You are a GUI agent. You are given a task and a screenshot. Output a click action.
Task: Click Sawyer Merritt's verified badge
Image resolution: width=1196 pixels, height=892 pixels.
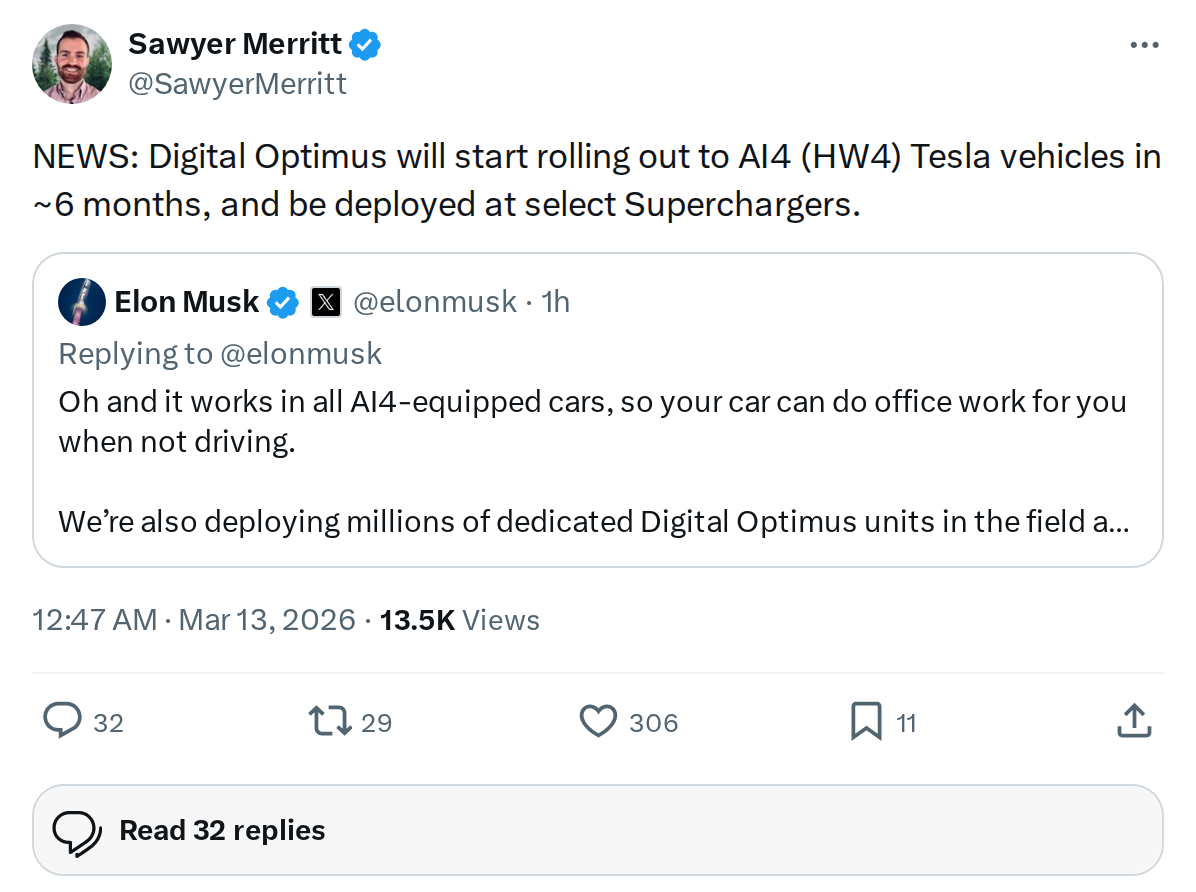coord(364,44)
